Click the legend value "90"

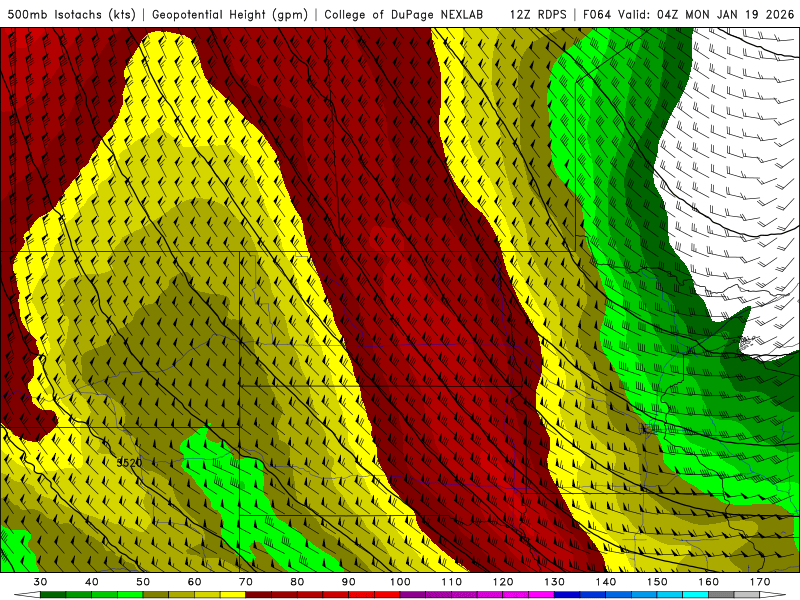tap(348, 582)
